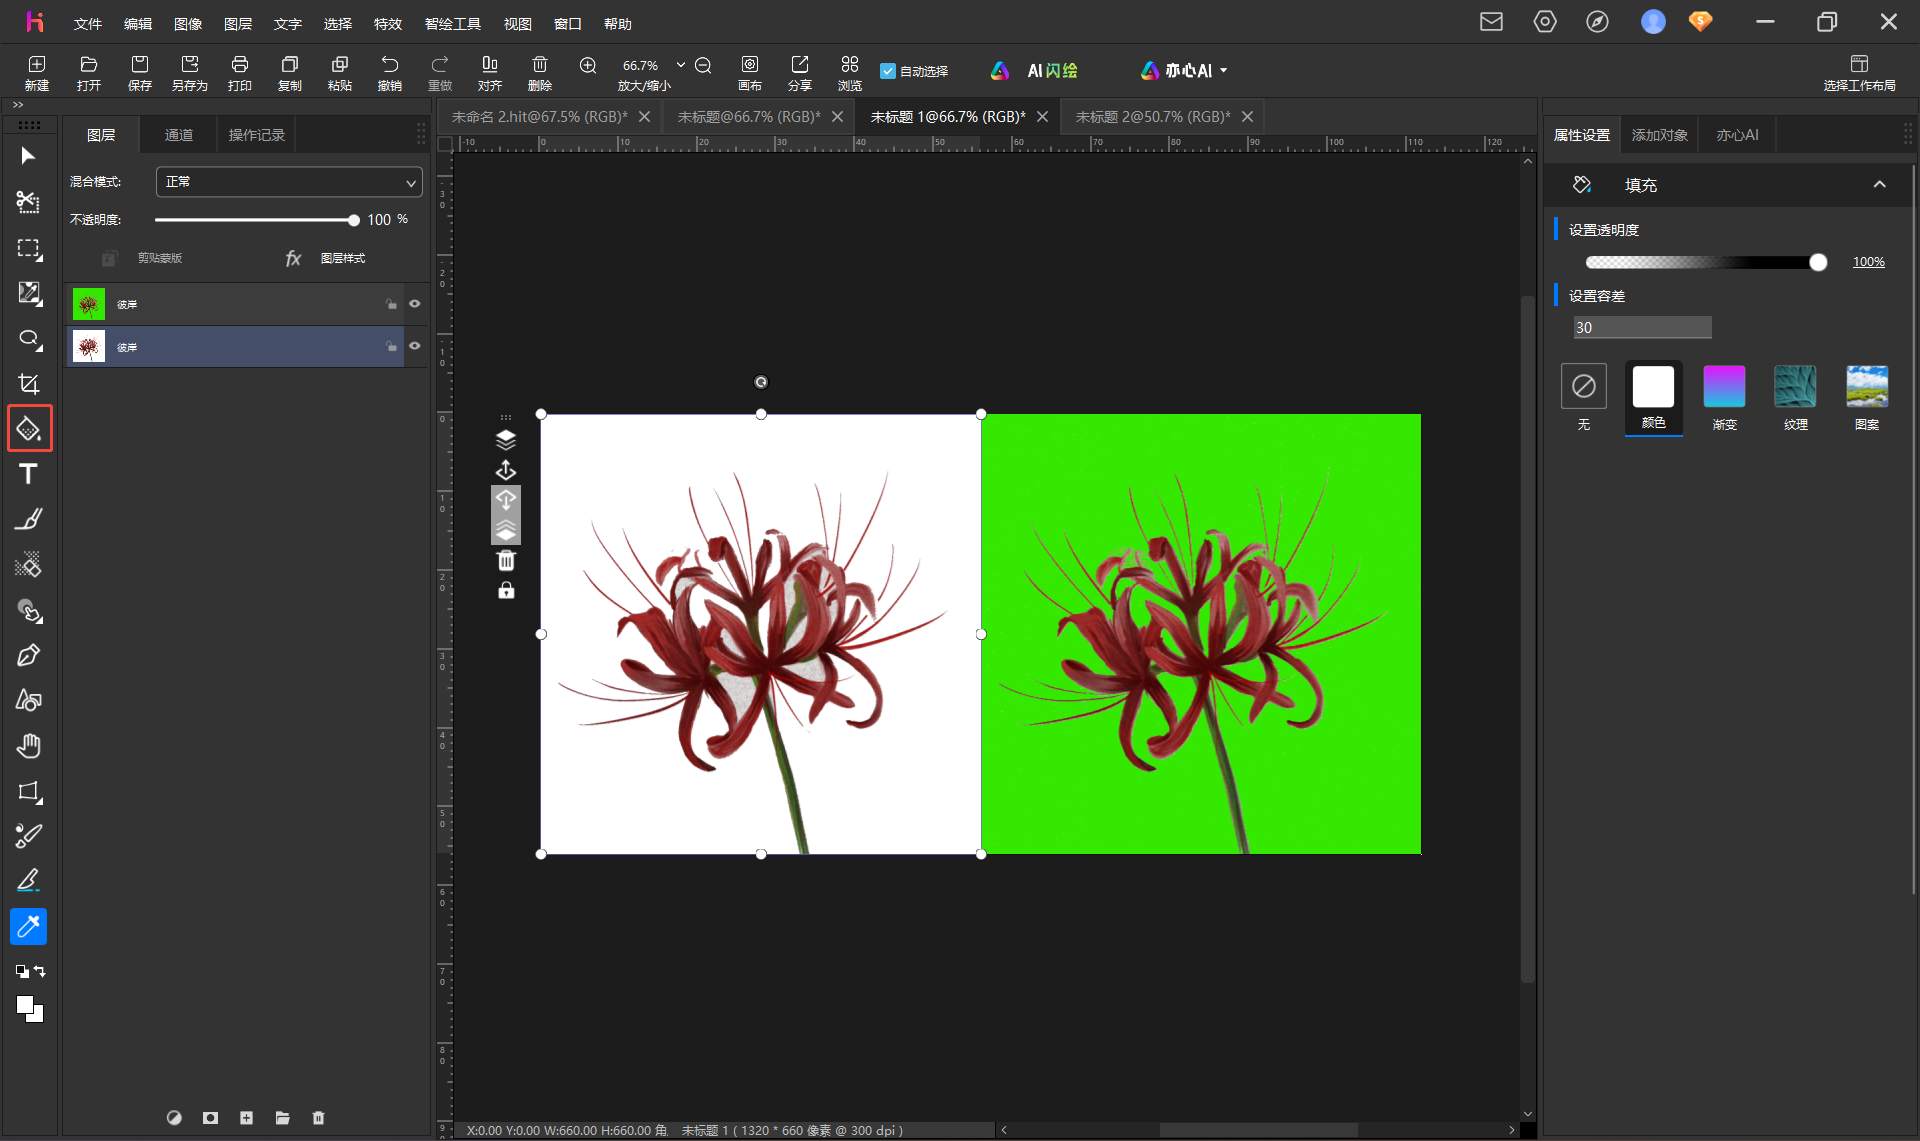Image resolution: width=1920 pixels, height=1141 pixels.
Task: Select the 无 (no fill) option
Action: (x=1584, y=397)
